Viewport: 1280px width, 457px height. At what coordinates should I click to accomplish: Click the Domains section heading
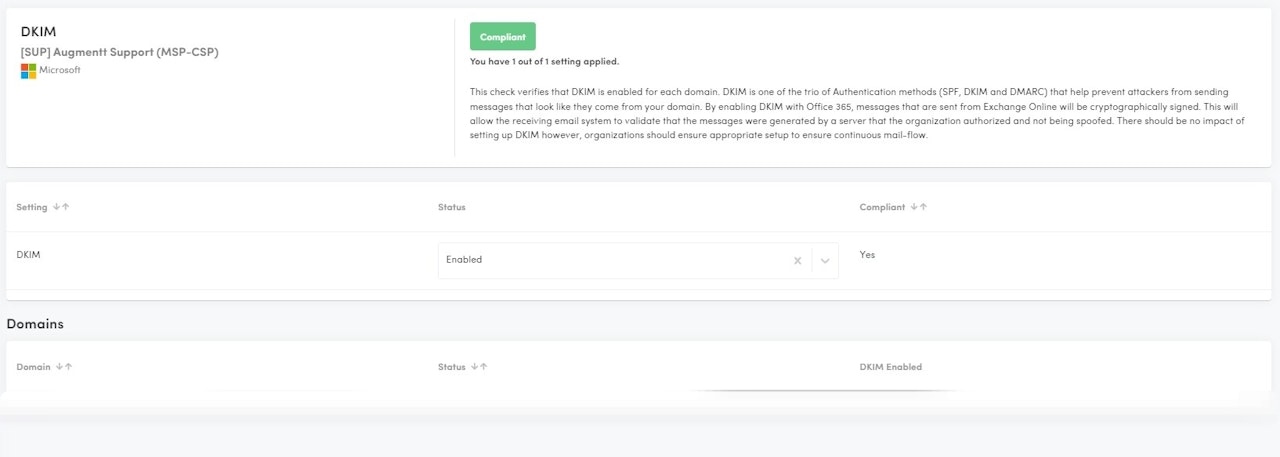[35, 324]
